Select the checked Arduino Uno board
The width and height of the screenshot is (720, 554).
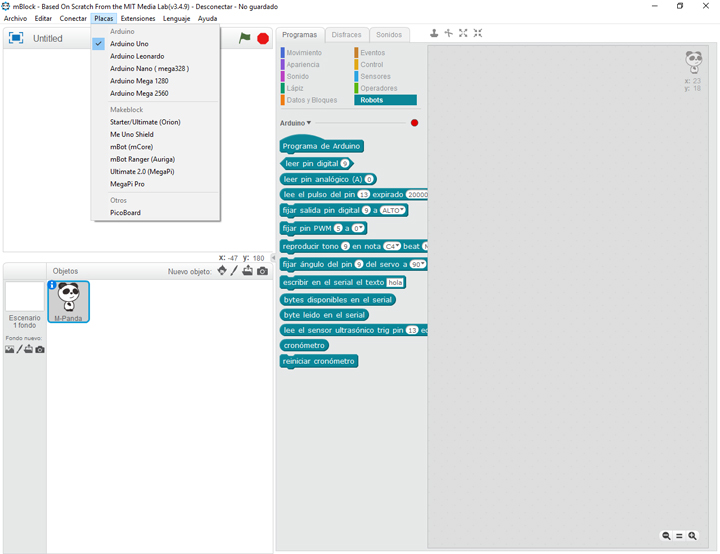click(129, 44)
